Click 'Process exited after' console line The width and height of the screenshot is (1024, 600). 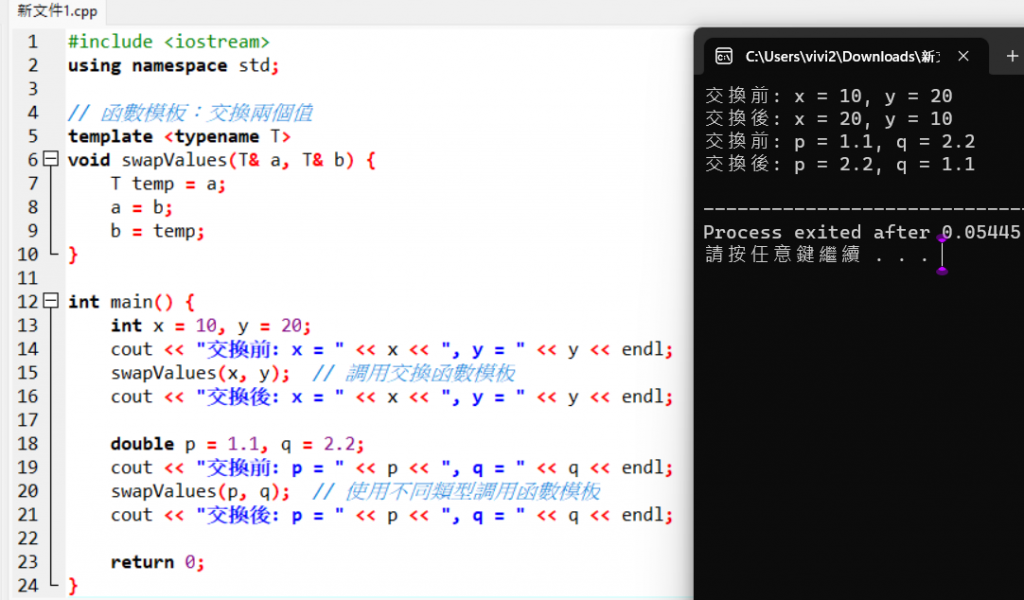click(x=861, y=232)
